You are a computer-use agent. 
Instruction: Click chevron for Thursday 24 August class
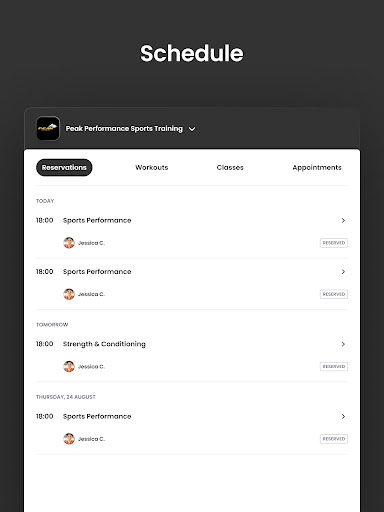(x=343, y=416)
